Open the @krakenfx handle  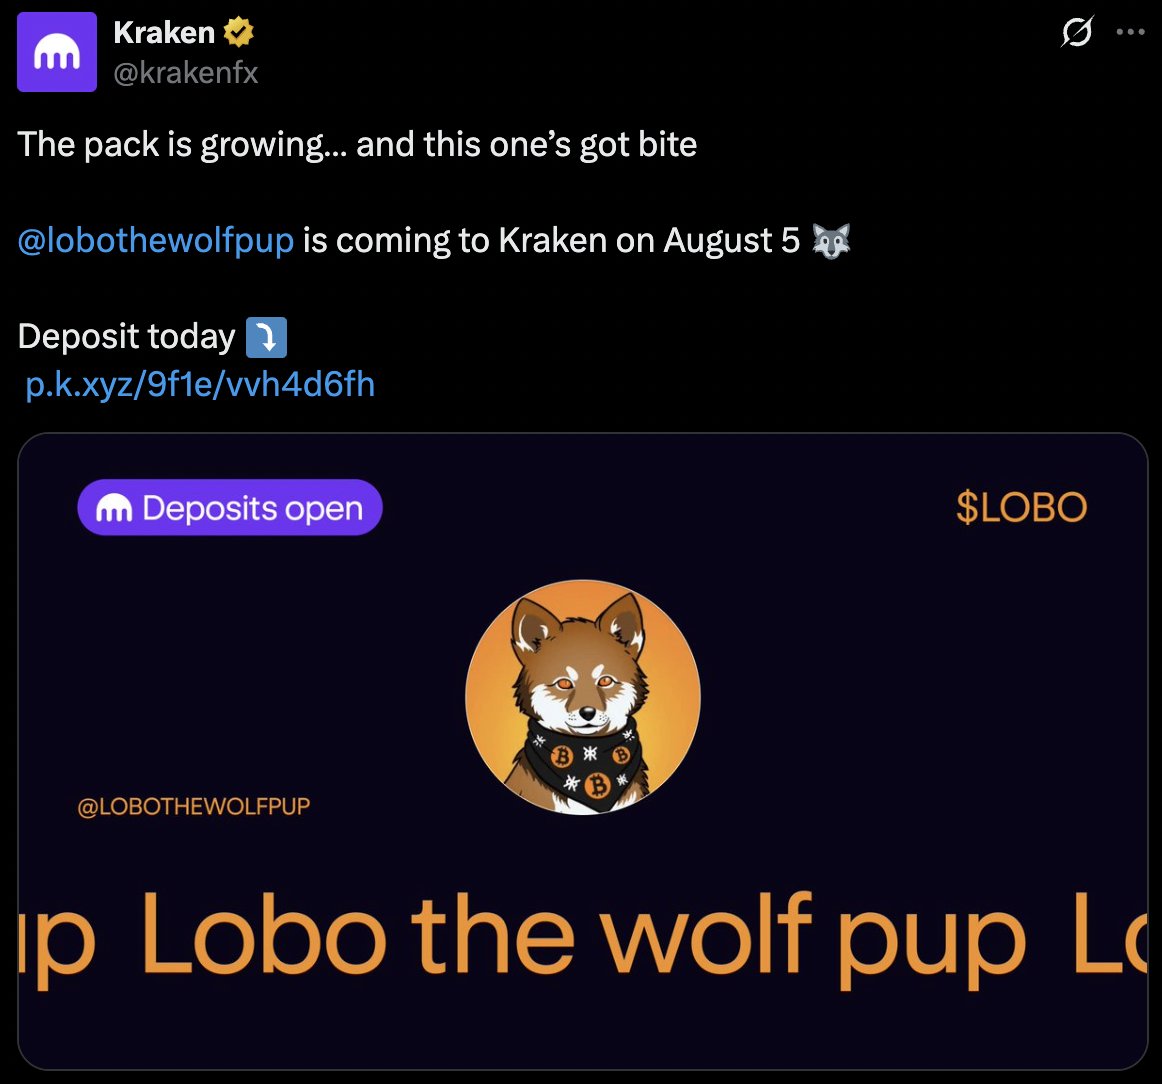click(185, 73)
